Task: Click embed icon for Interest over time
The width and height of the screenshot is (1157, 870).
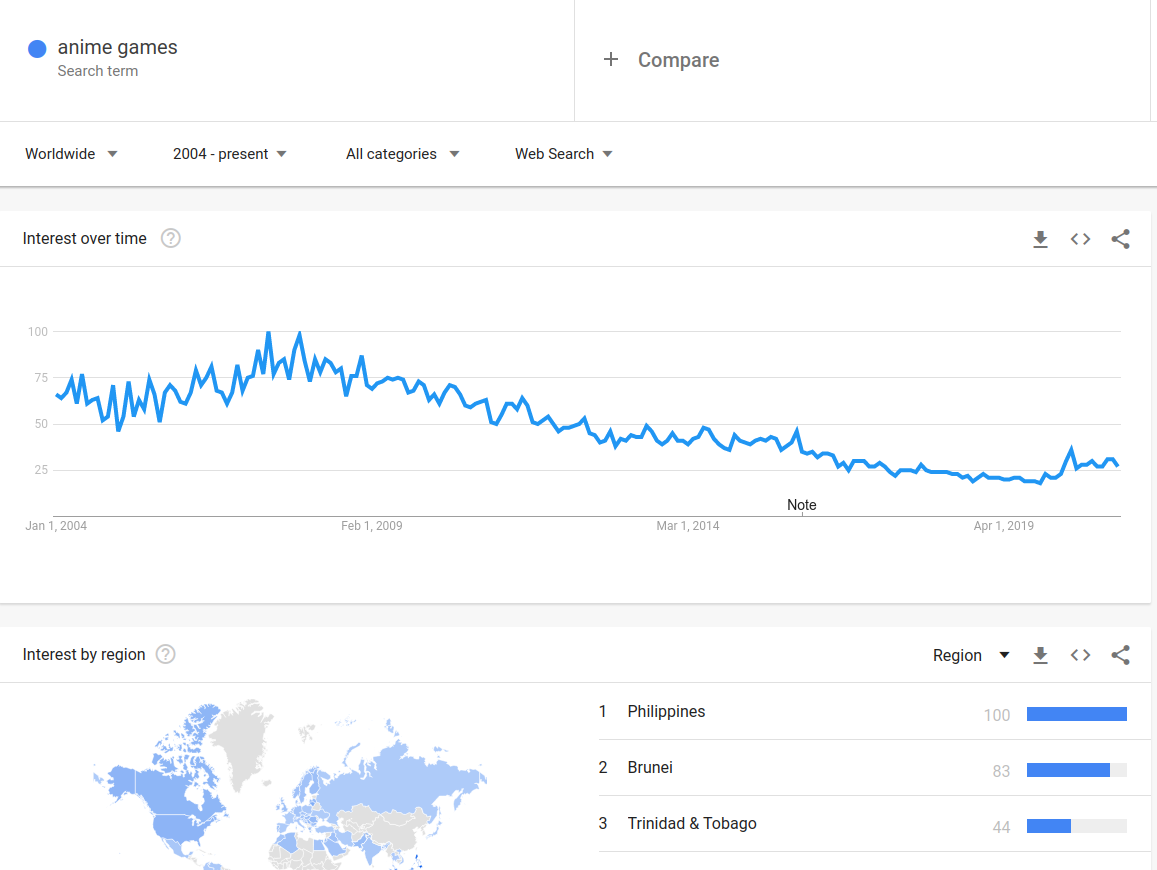Action: tap(1080, 239)
